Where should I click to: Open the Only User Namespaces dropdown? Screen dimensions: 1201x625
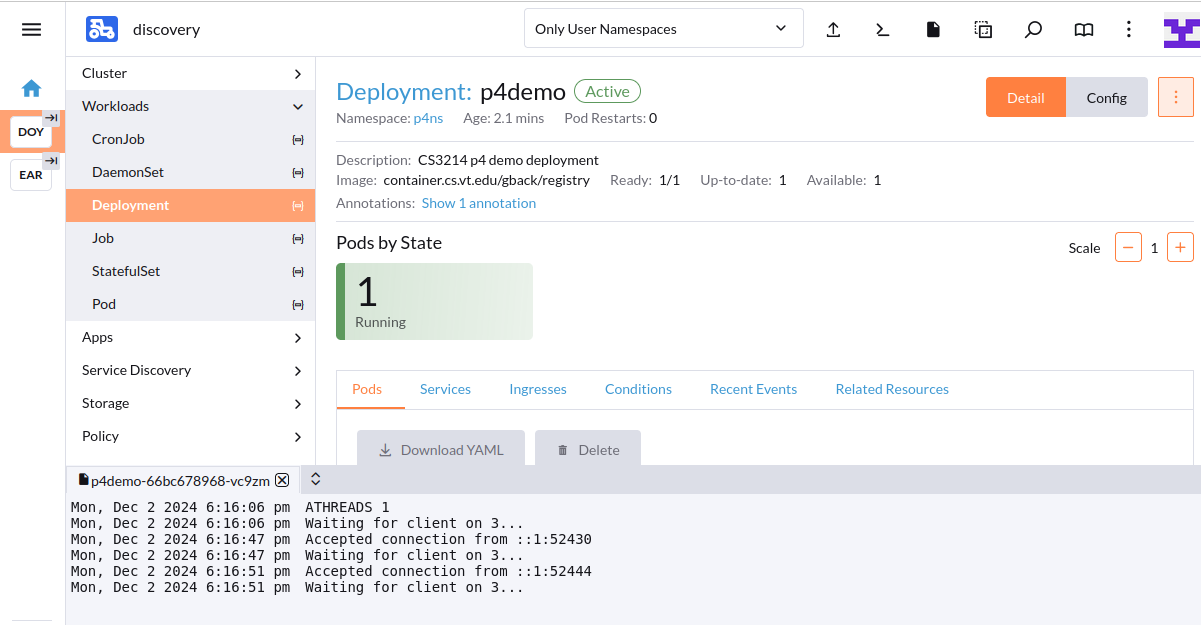tap(663, 29)
